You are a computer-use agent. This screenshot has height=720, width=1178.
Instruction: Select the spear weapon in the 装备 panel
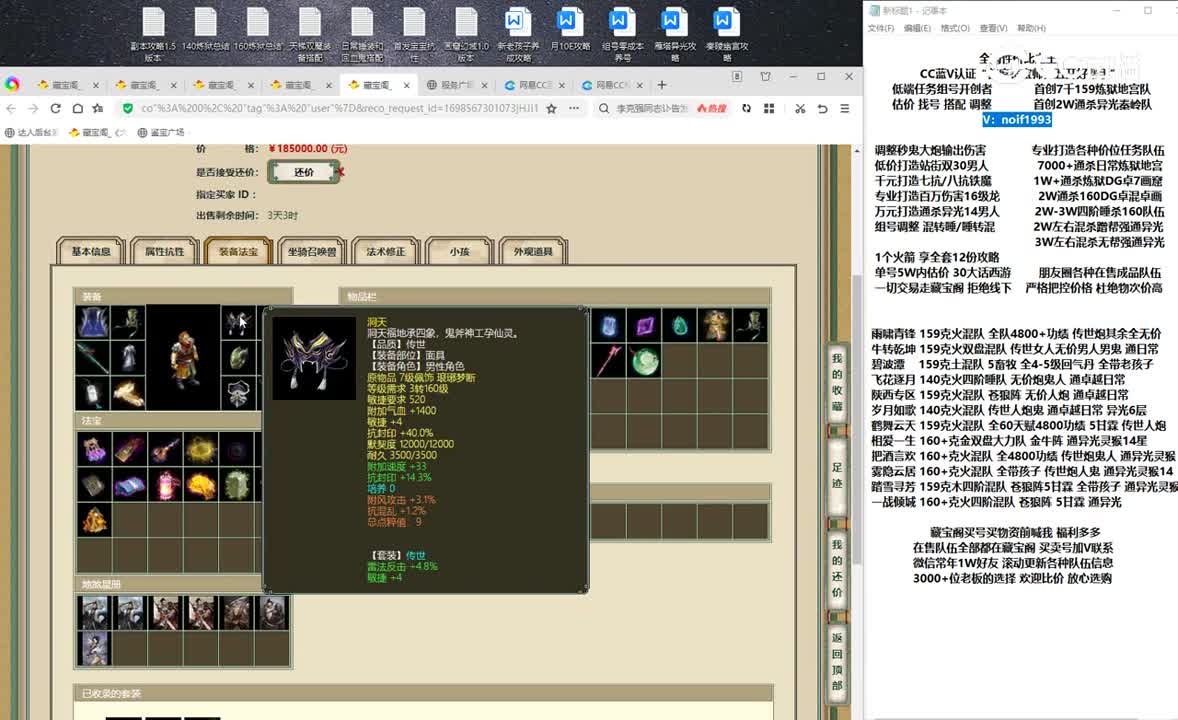coord(92,358)
